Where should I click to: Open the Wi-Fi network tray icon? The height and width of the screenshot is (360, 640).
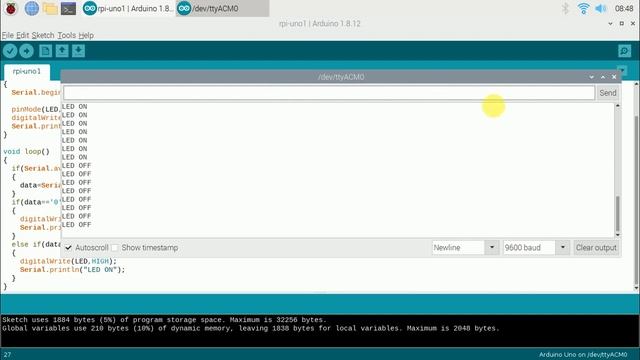584,8
